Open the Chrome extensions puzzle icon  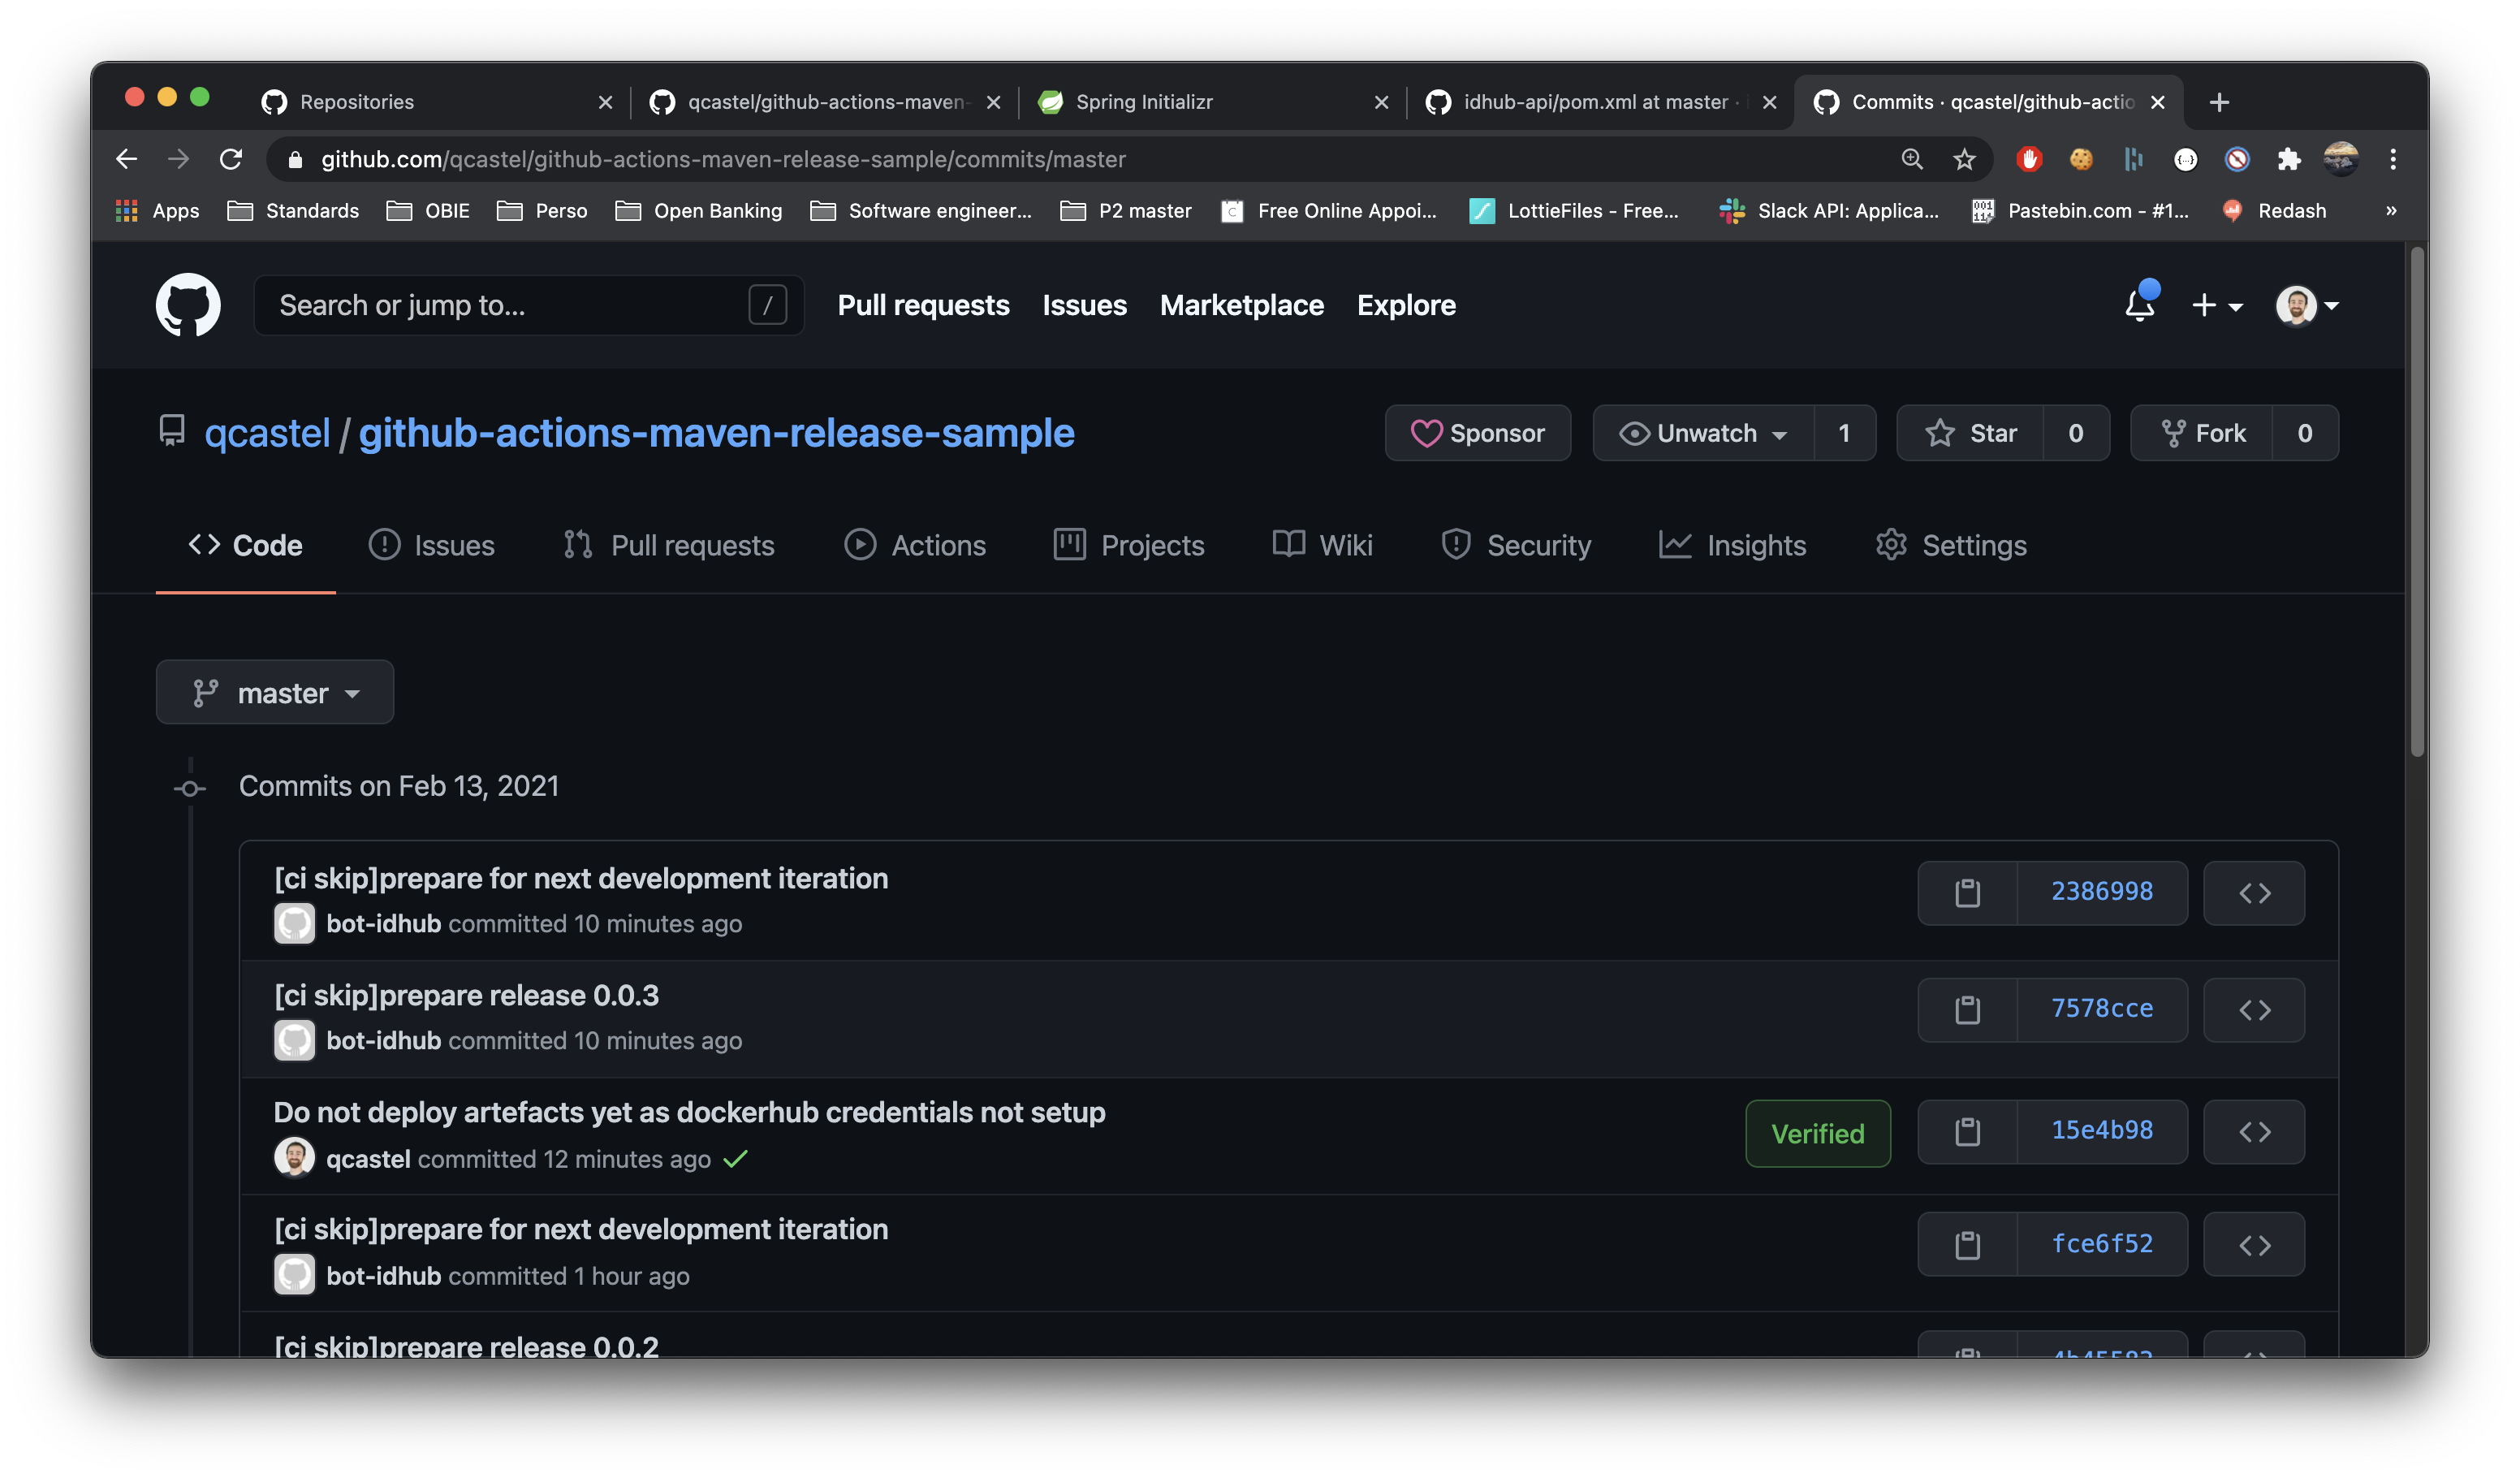pyautogui.click(x=2288, y=159)
